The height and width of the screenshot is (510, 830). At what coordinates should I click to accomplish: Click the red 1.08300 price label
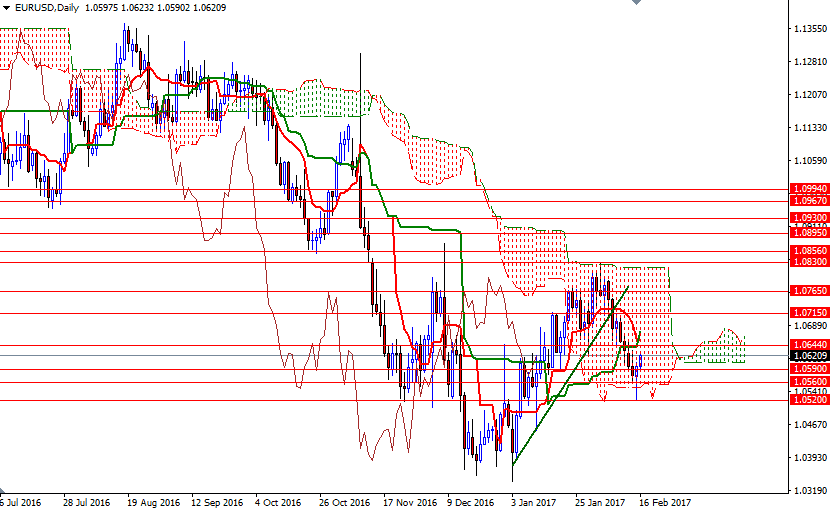click(809, 262)
